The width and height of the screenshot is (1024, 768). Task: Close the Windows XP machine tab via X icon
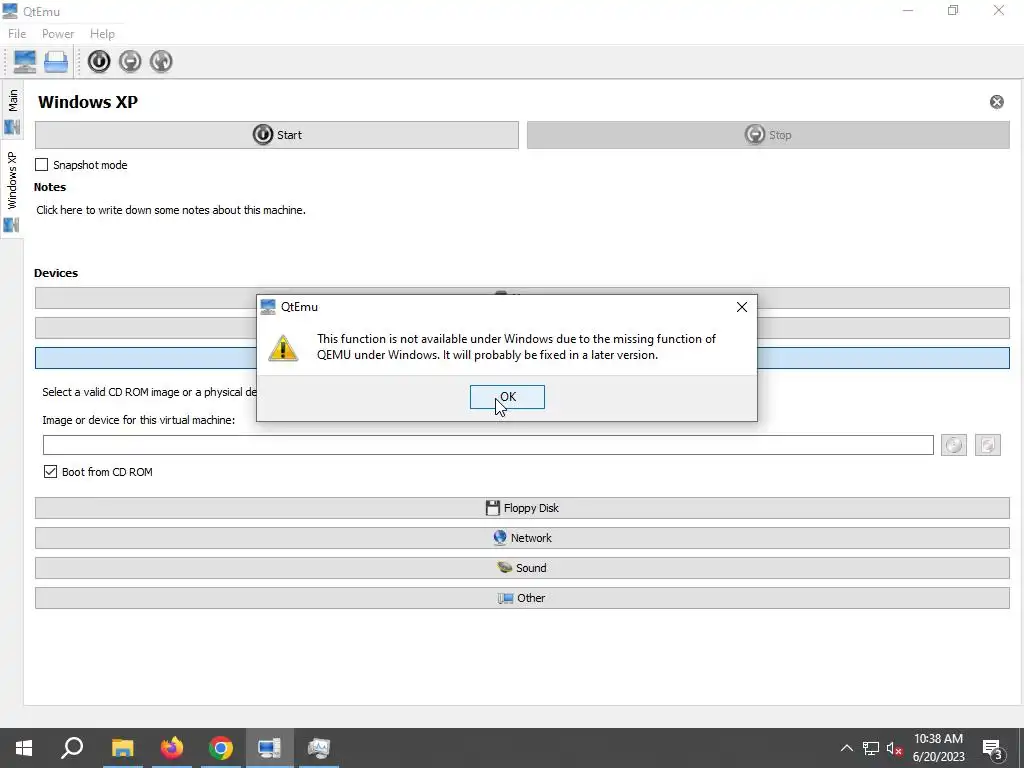(x=997, y=102)
